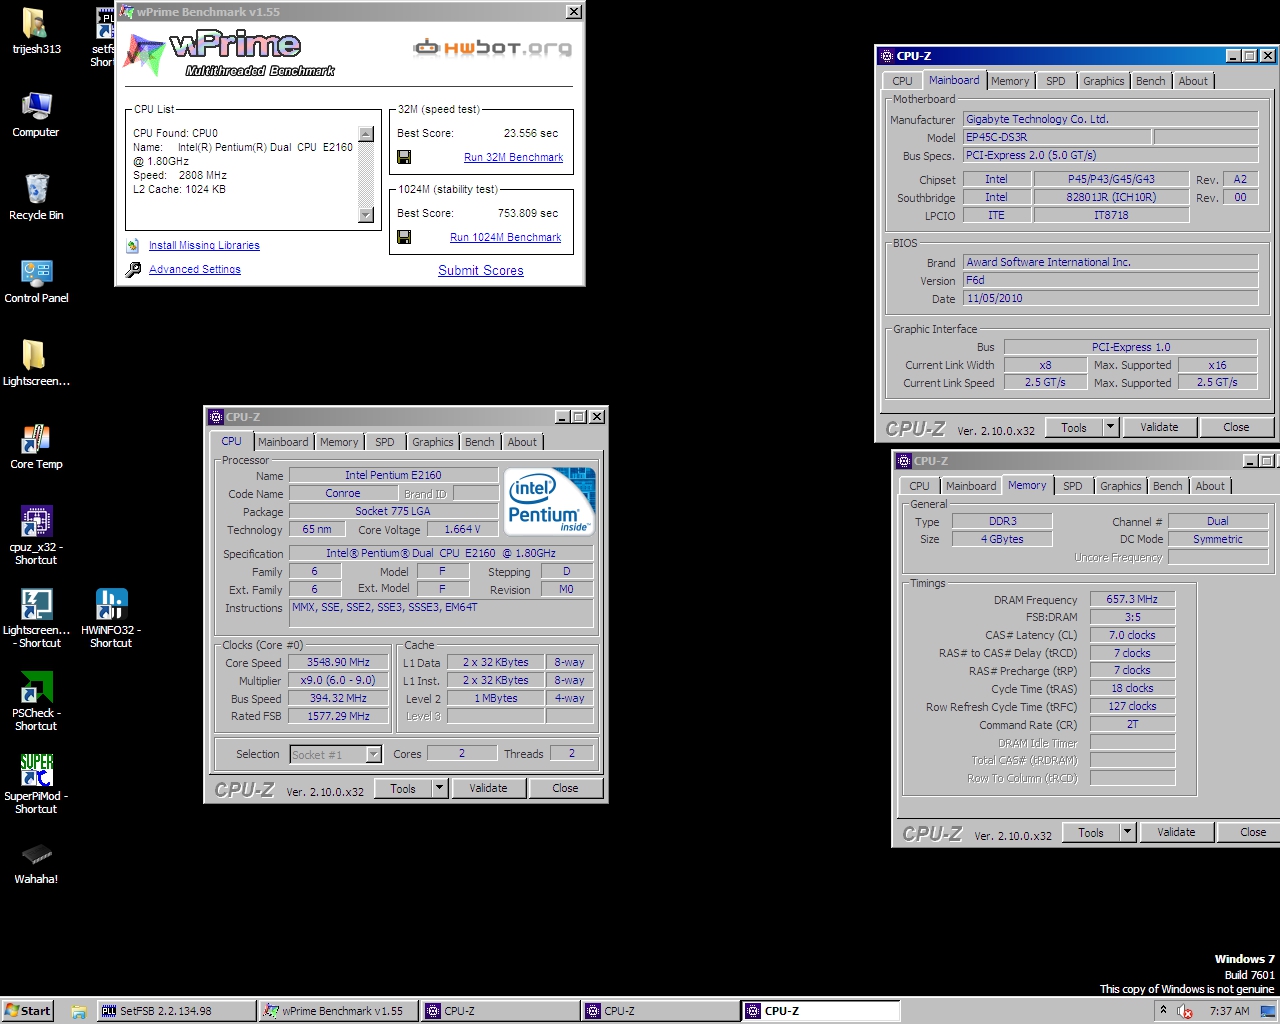
Task: Click BIOS date 11/05/2010 field
Action: click(x=1110, y=298)
